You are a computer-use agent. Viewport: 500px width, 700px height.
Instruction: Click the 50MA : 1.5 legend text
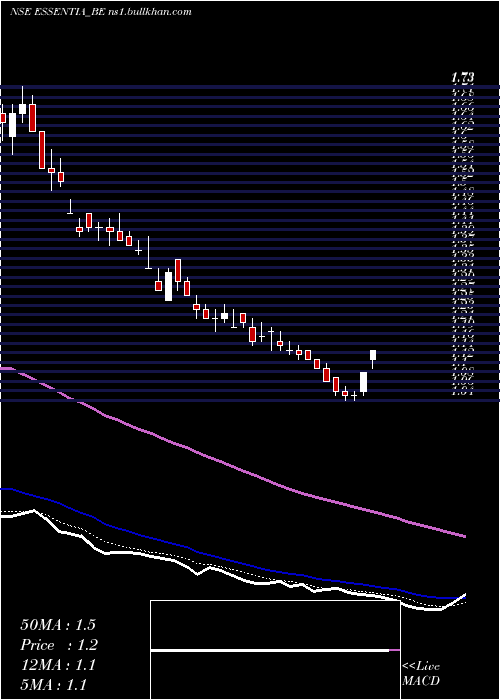[x=58, y=625]
